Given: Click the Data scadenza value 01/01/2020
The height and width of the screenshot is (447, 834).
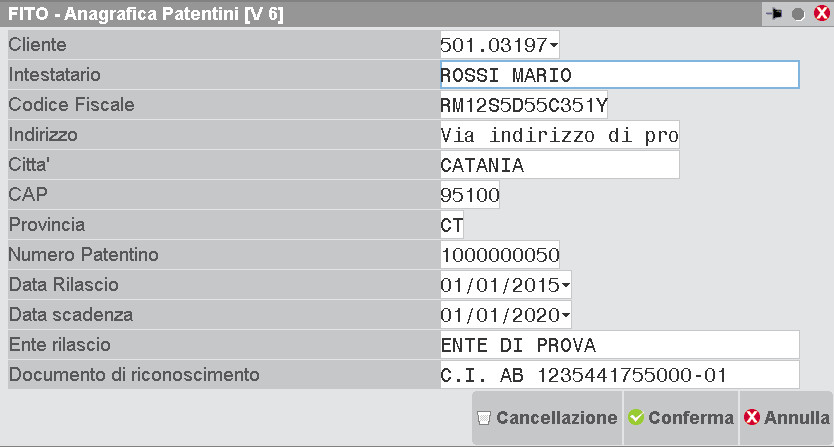Looking at the screenshot, I should pos(500,315).
